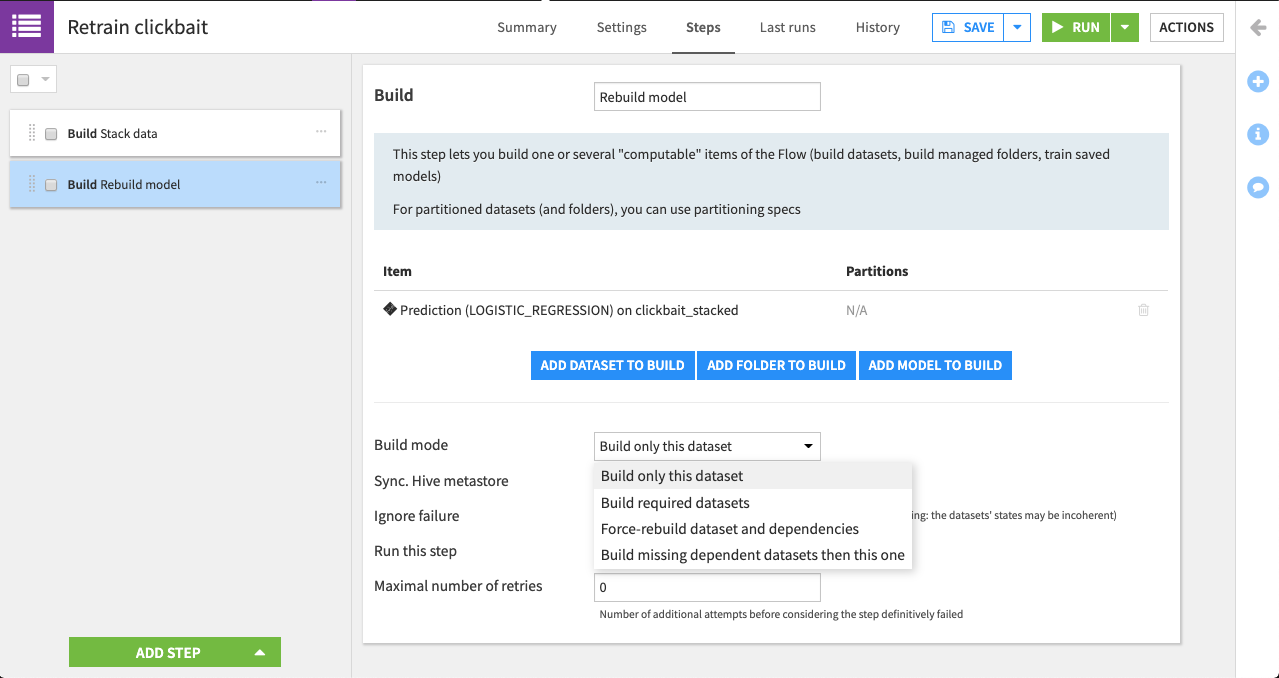Viewport: 1279px width, 678px height.
Task: Toggle the select-all steps checkbox
Action: 24,80
